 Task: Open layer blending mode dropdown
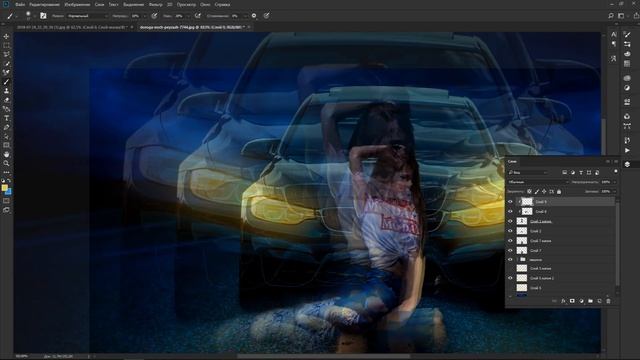(x=538, y=182)
